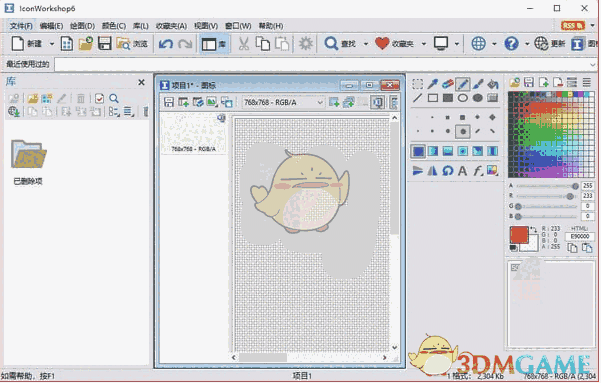The image size is (601, 383).
Task: Click the save palette icon above color grid
Action: tap(529, 82)
